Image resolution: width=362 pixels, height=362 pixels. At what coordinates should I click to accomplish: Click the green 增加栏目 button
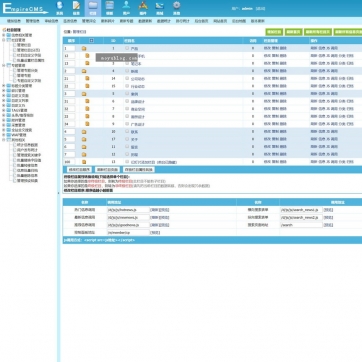[x=274, y=32]
